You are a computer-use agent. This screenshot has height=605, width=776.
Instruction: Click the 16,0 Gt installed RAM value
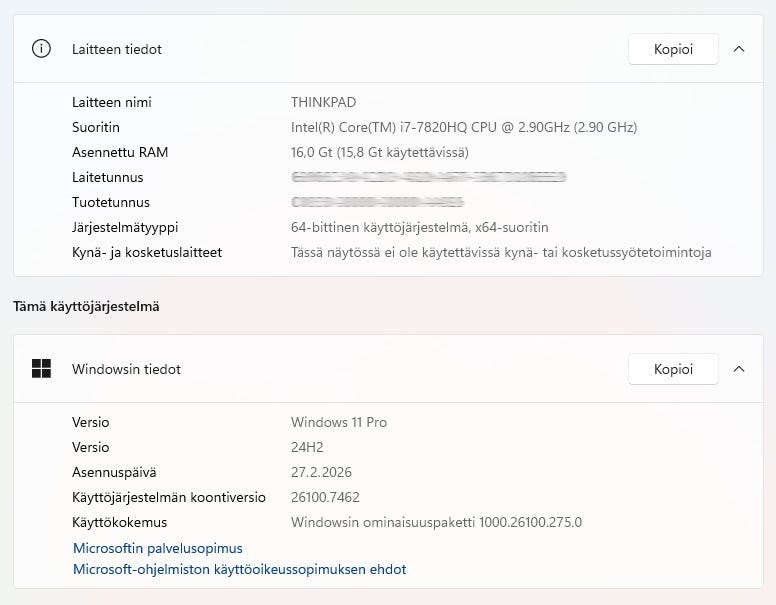click(379, 152)
